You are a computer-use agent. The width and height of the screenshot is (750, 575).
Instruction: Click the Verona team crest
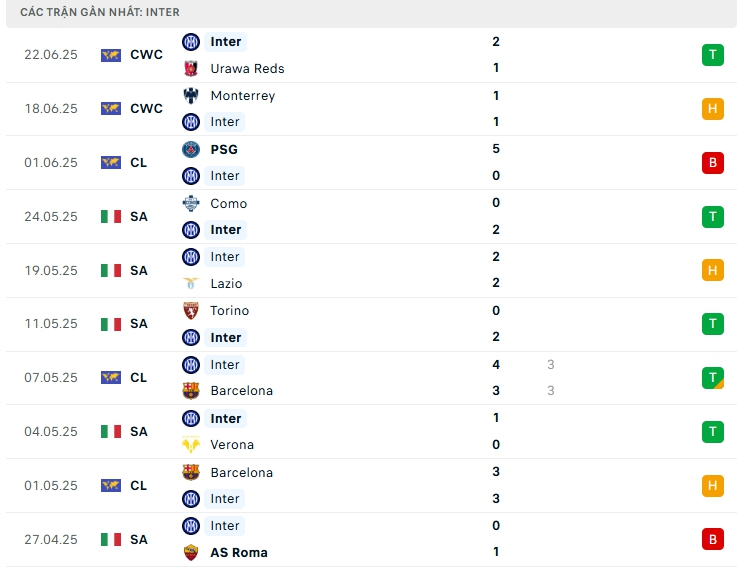pos(191,445)
